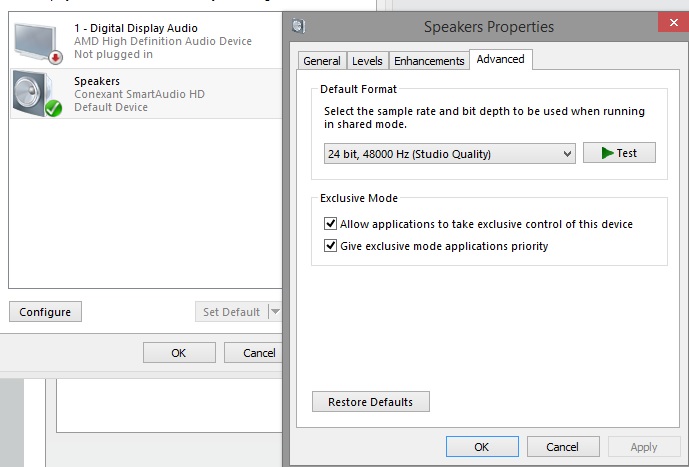Select the Advanced tab
Viewport: 689px width, 467px height.
501,59
